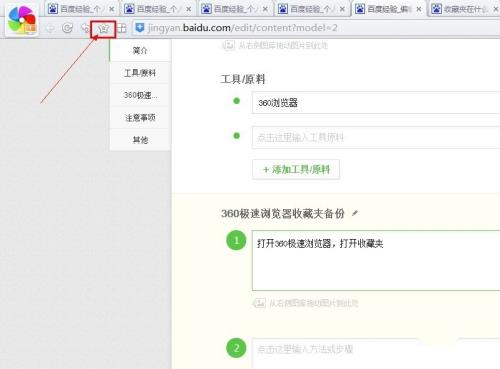This screenshot has width=500, height=369.
Task: Click the step 2 点击这里输入方法或步骤 box
Action: coord(376,353)
